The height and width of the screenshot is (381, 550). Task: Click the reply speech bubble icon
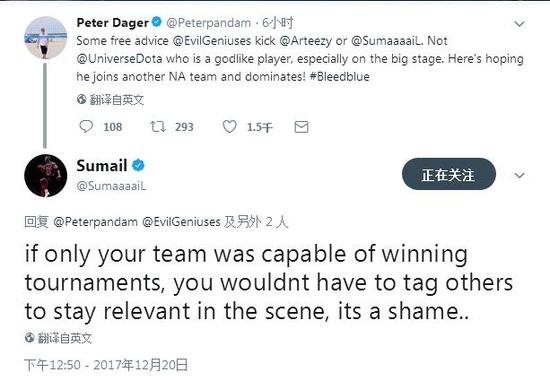(x=86, y=127)
